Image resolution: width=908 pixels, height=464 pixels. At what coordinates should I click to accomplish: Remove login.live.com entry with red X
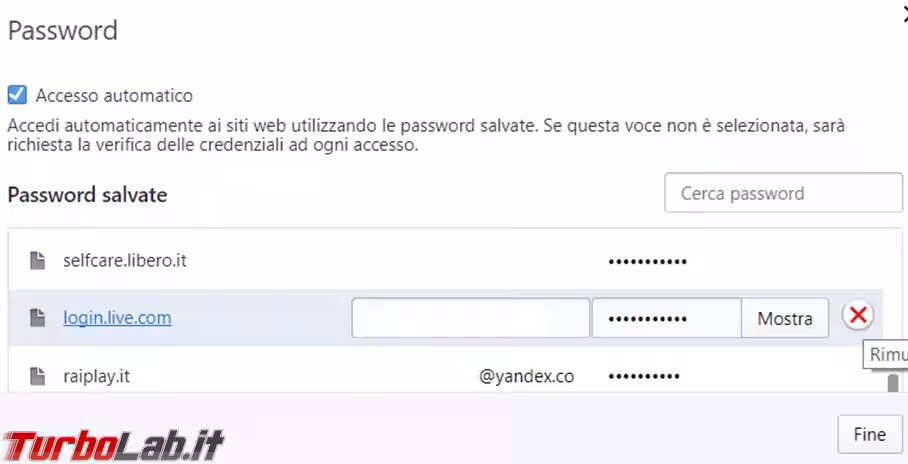pyautogui.click(x=857, y=316)
